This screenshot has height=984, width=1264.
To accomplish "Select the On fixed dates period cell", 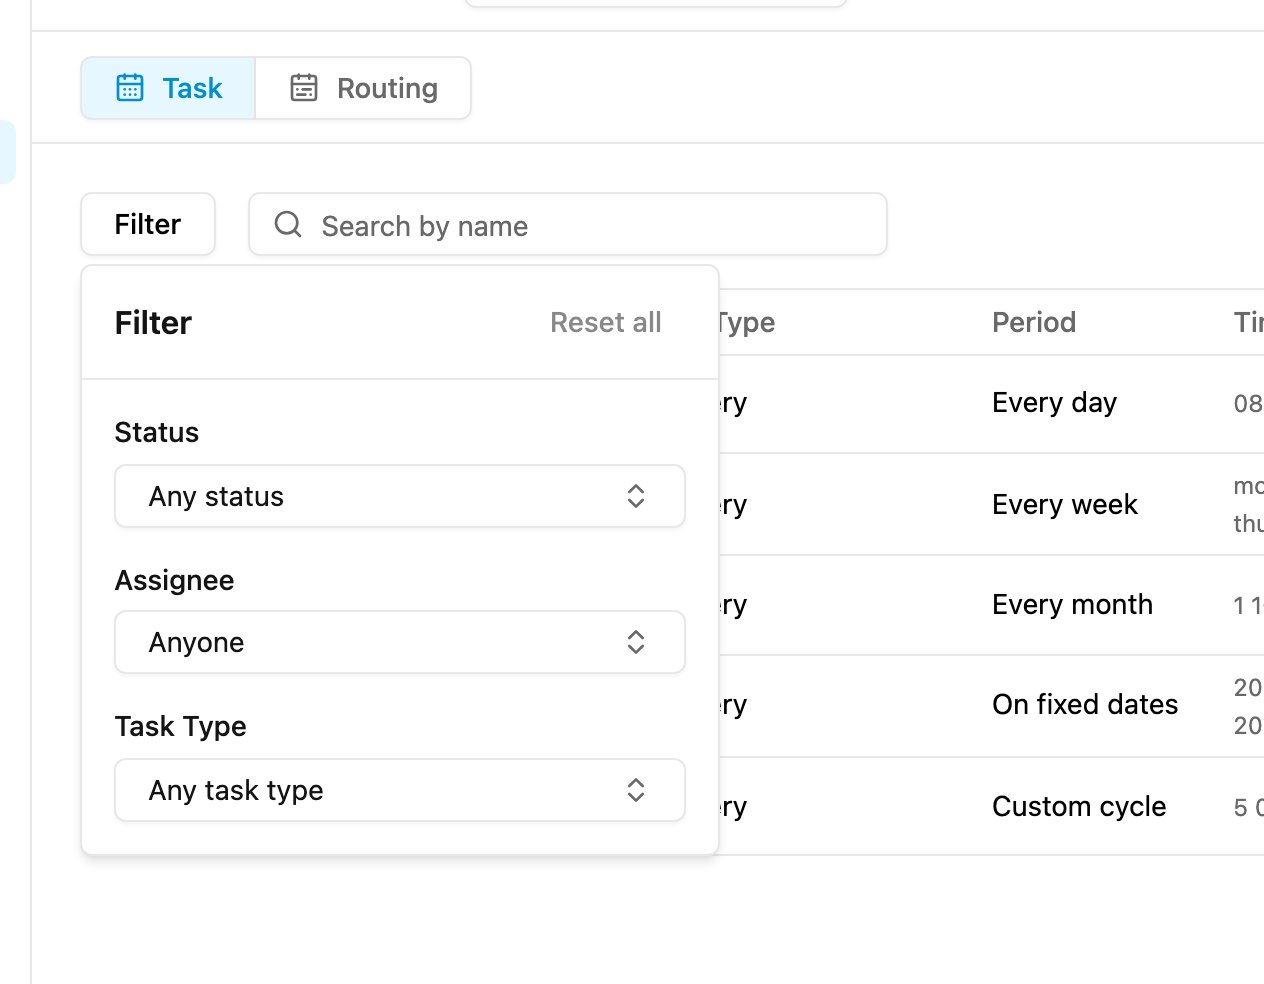I will tap(1085, 705).
